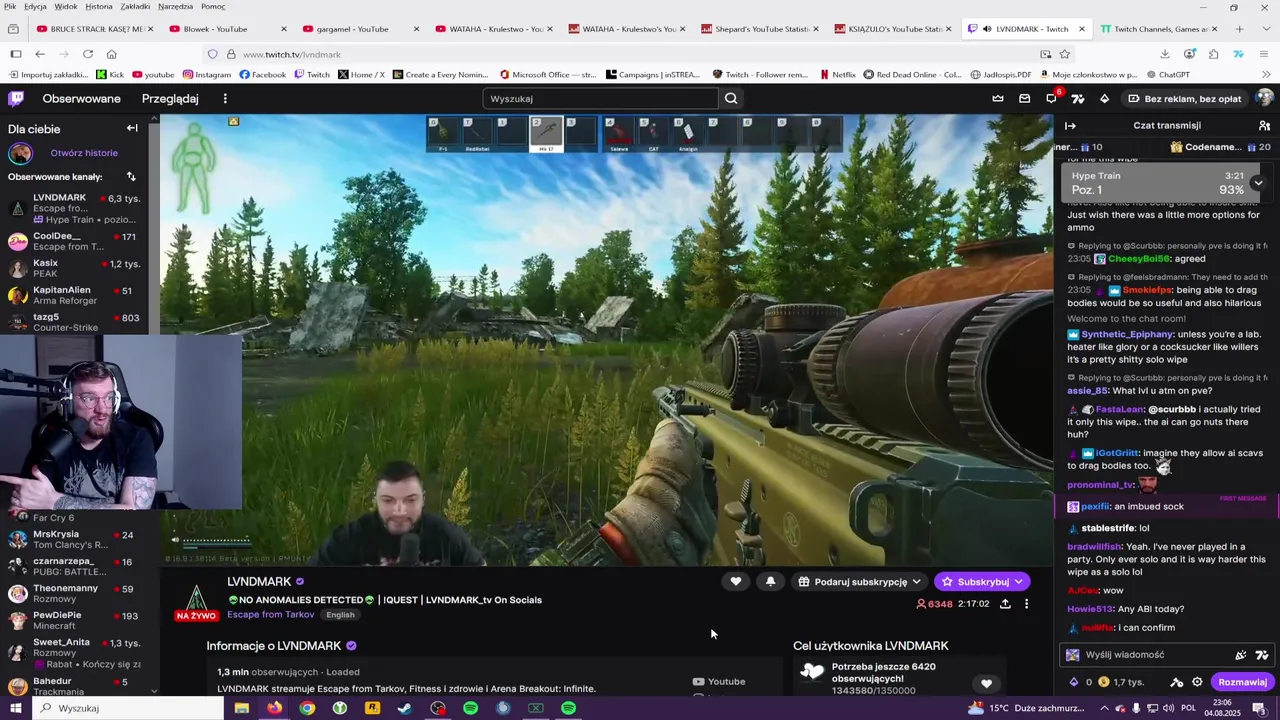Switch to Twitch Channels, Games tab
The height and width of the screenshot is (720, 1280).
(1160, 29)
